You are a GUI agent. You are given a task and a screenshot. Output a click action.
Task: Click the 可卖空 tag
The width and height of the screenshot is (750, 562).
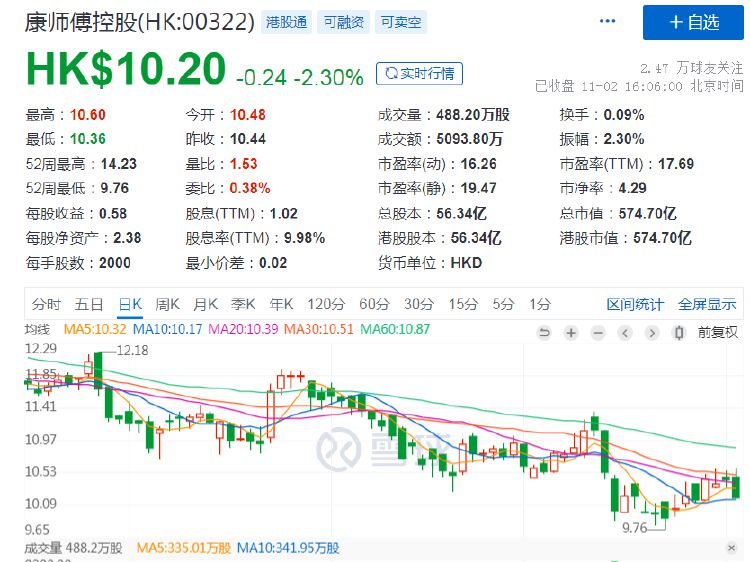coord(400,22)
